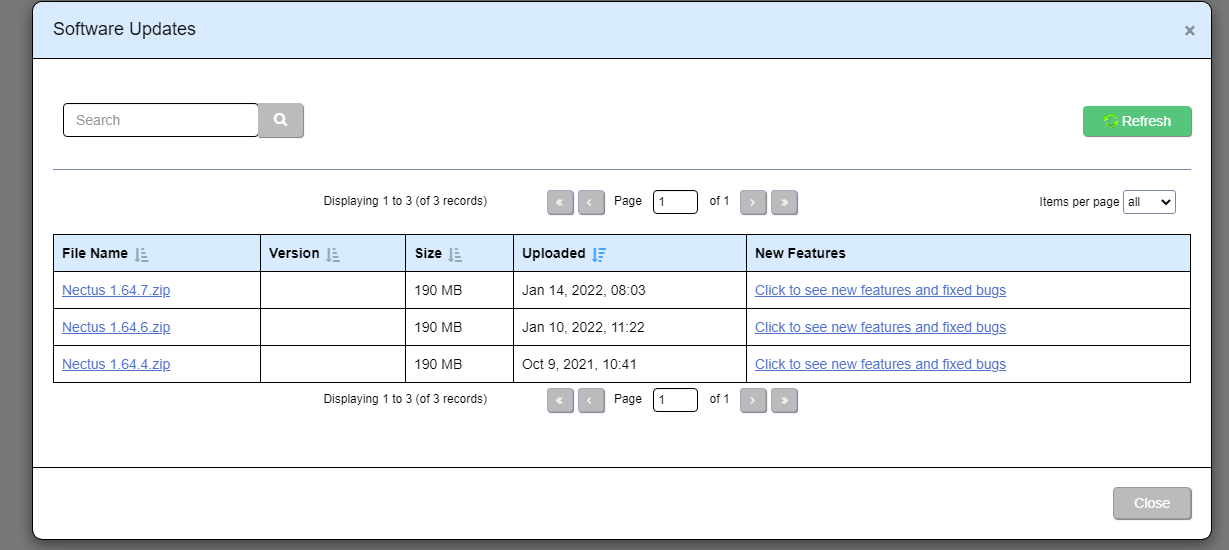See new features for Nectus 1.64.7

tap(880, 290)
